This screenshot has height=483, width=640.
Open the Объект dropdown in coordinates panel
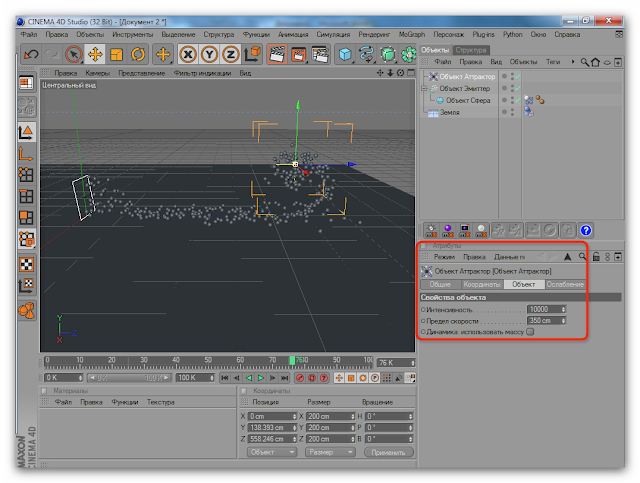(x=272, y=452)
